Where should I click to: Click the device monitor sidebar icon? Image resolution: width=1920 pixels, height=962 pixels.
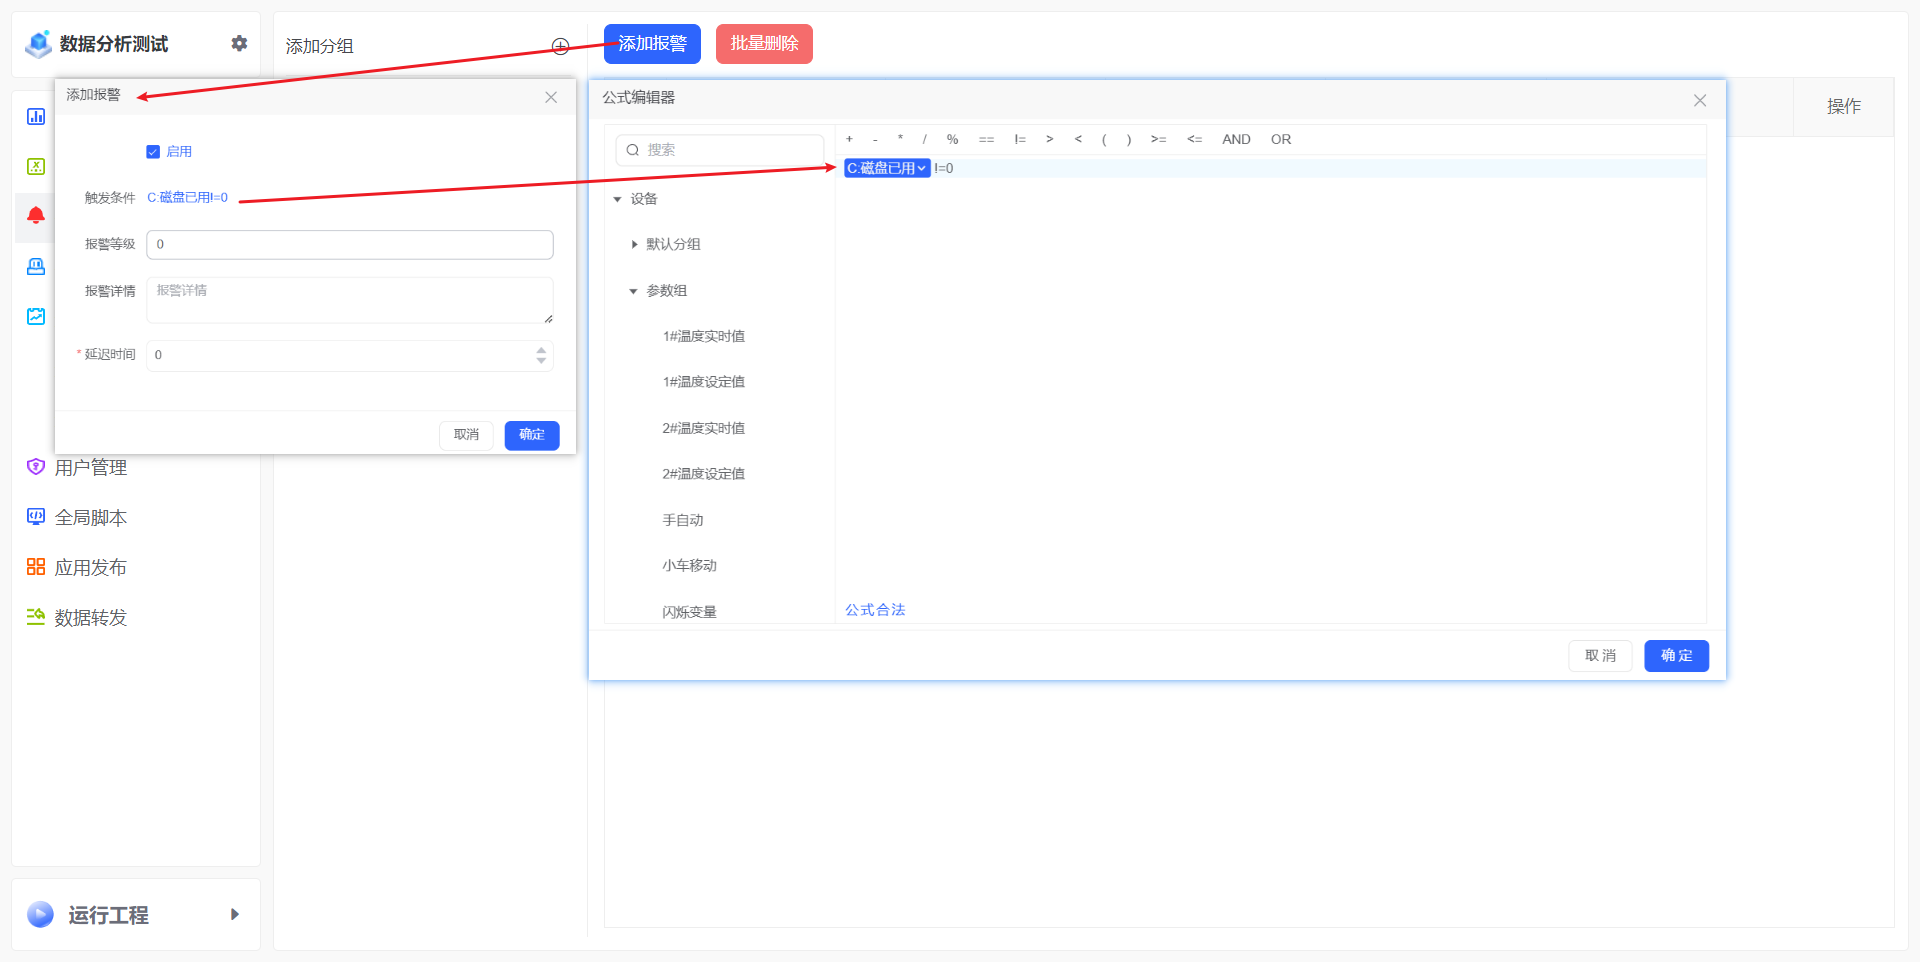pyautogui.click(x=36, y=266)
